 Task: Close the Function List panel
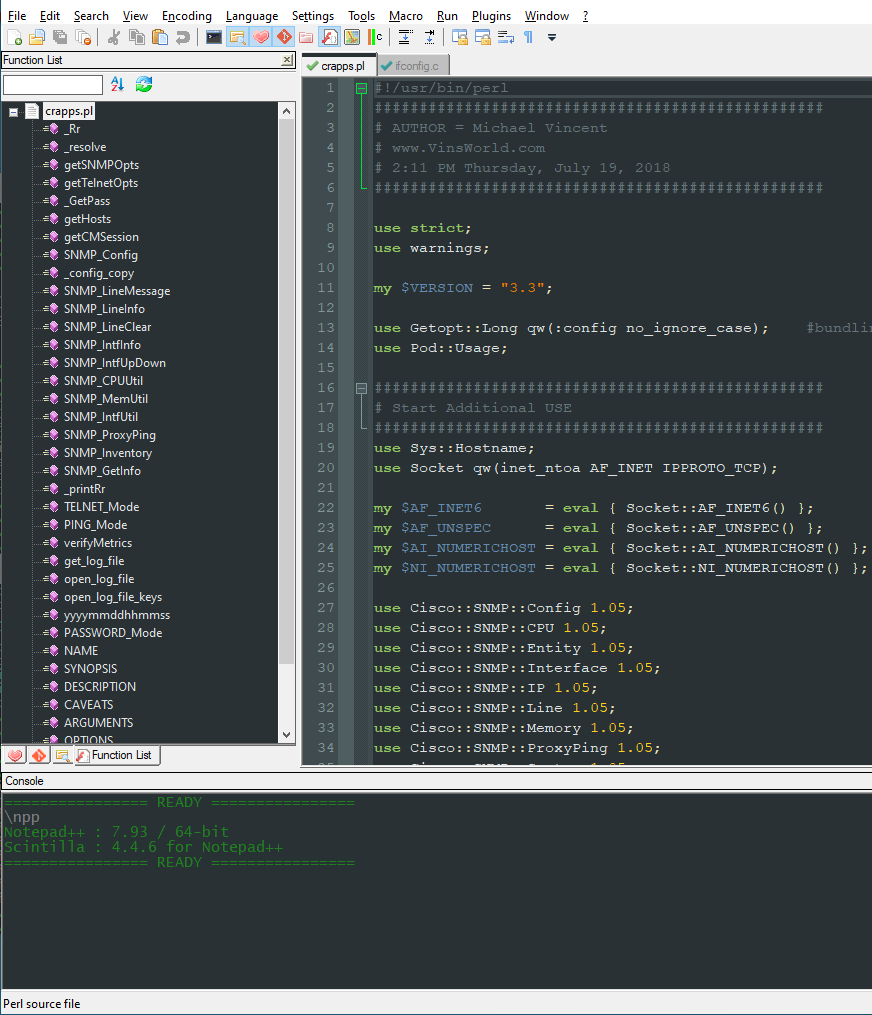click(287, 60)
